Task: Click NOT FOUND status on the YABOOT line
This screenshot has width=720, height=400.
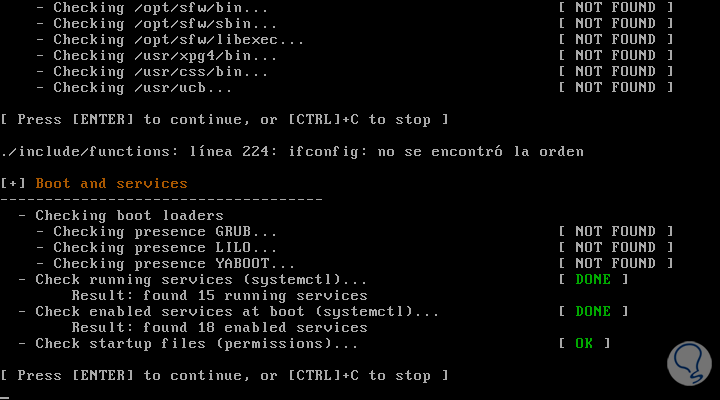Action: click(615, 263)
